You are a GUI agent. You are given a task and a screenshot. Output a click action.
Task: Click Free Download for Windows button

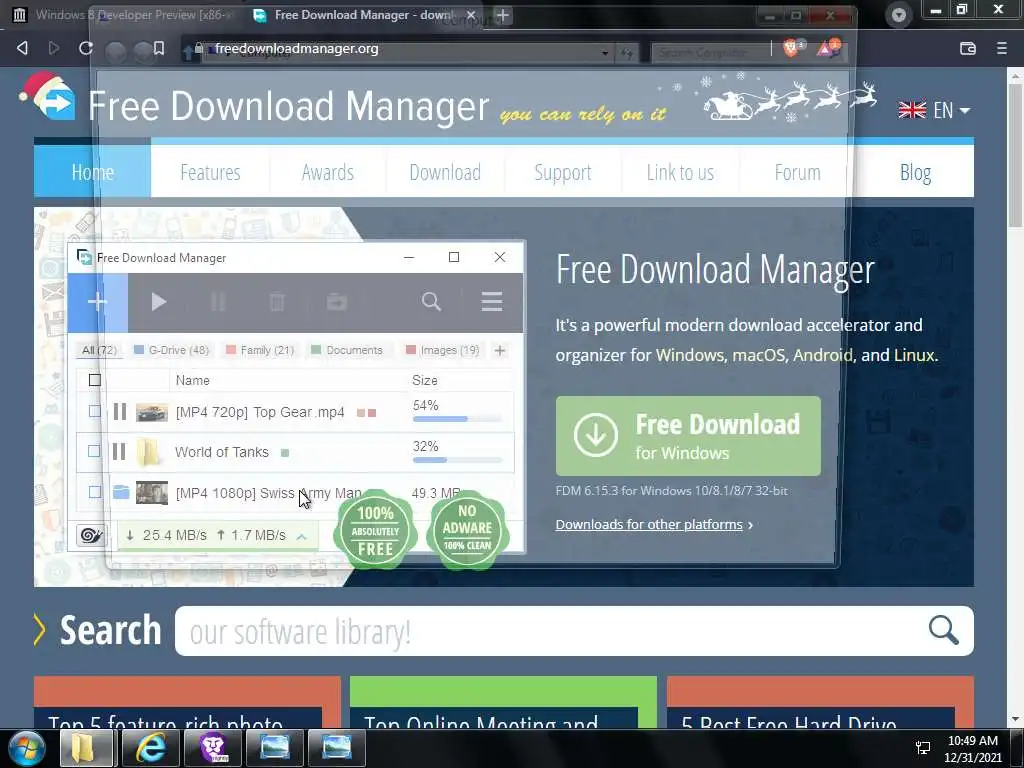click(x=688, y=436)
